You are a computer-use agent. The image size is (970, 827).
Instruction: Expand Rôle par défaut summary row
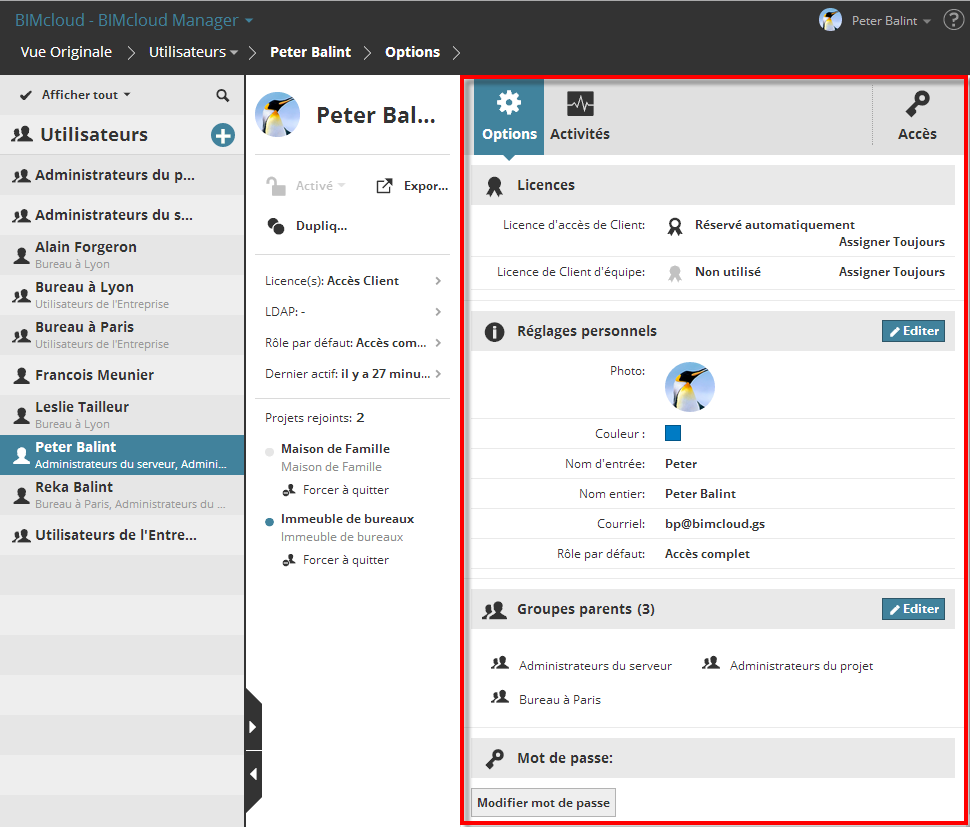353,343
